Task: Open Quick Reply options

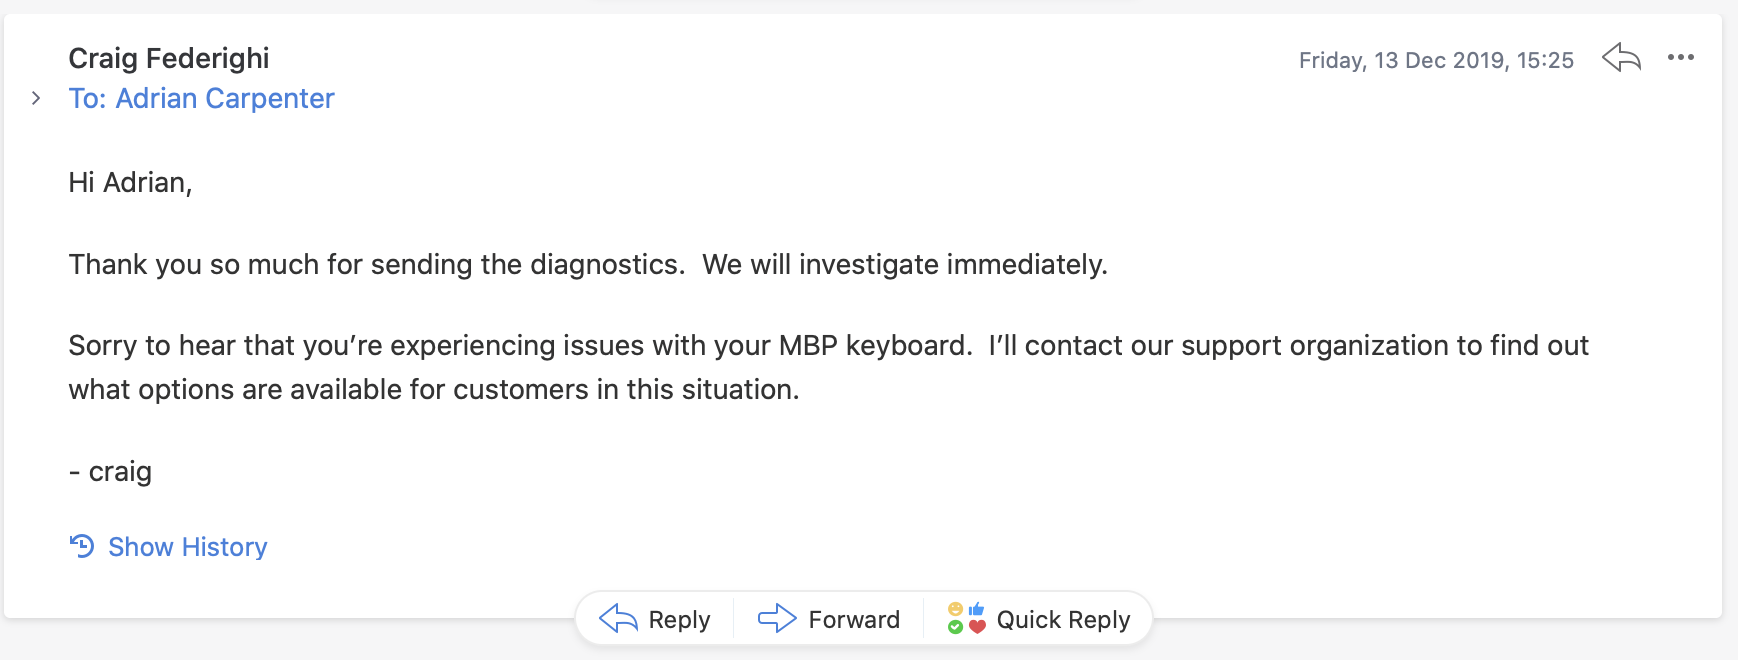Action: pyautogui.click(x=1062, y=620)
